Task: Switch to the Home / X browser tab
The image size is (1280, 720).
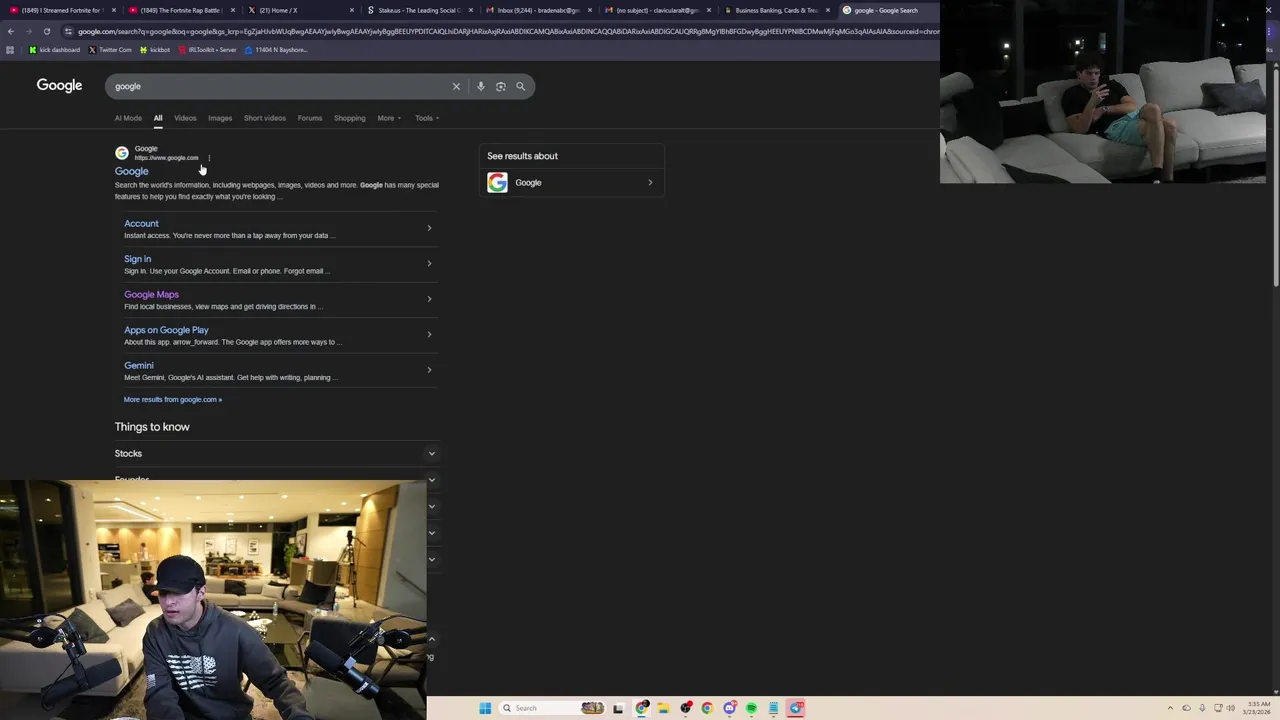Action: [301, 10]
